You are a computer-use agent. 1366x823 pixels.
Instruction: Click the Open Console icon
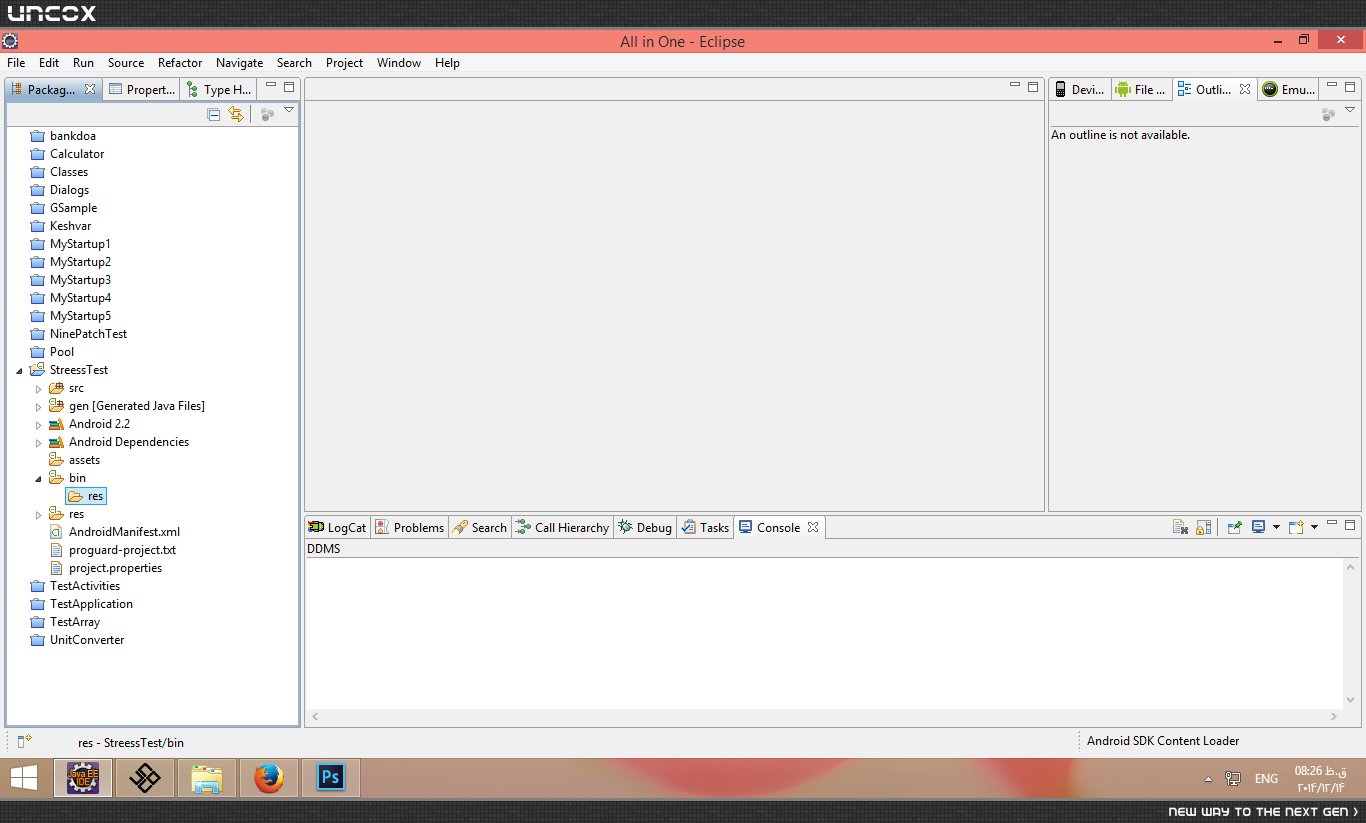pyautogui.click(x=1296, y=527)
